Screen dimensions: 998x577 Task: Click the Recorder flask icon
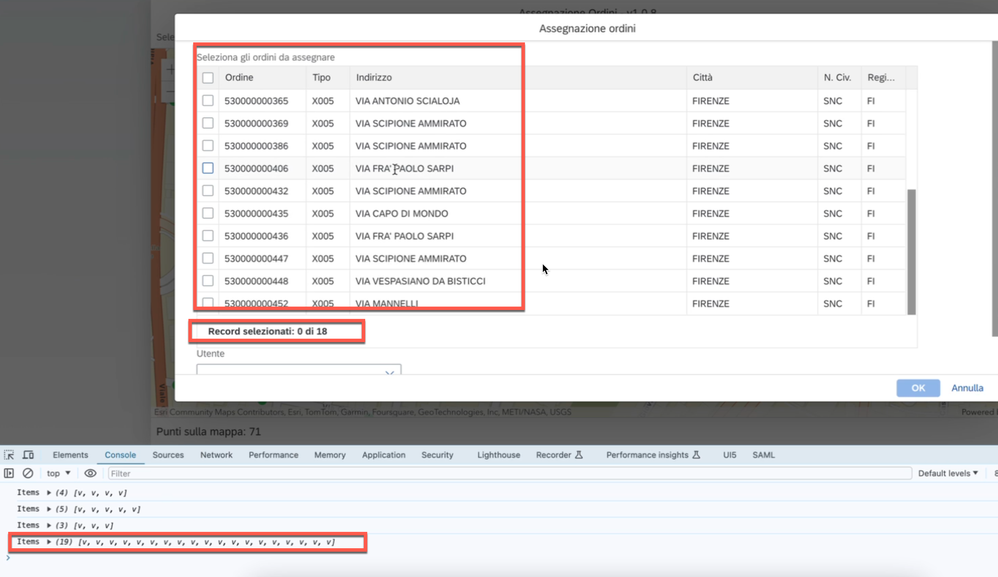(x=579, y=455)
